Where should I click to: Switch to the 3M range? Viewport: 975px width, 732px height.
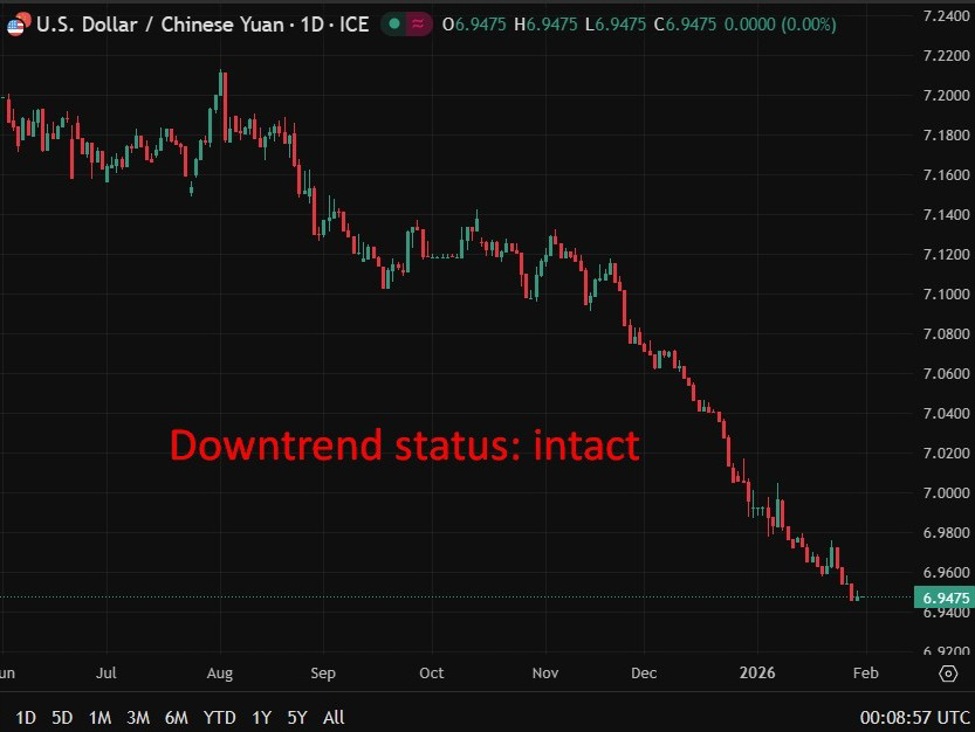pos(138,717)
